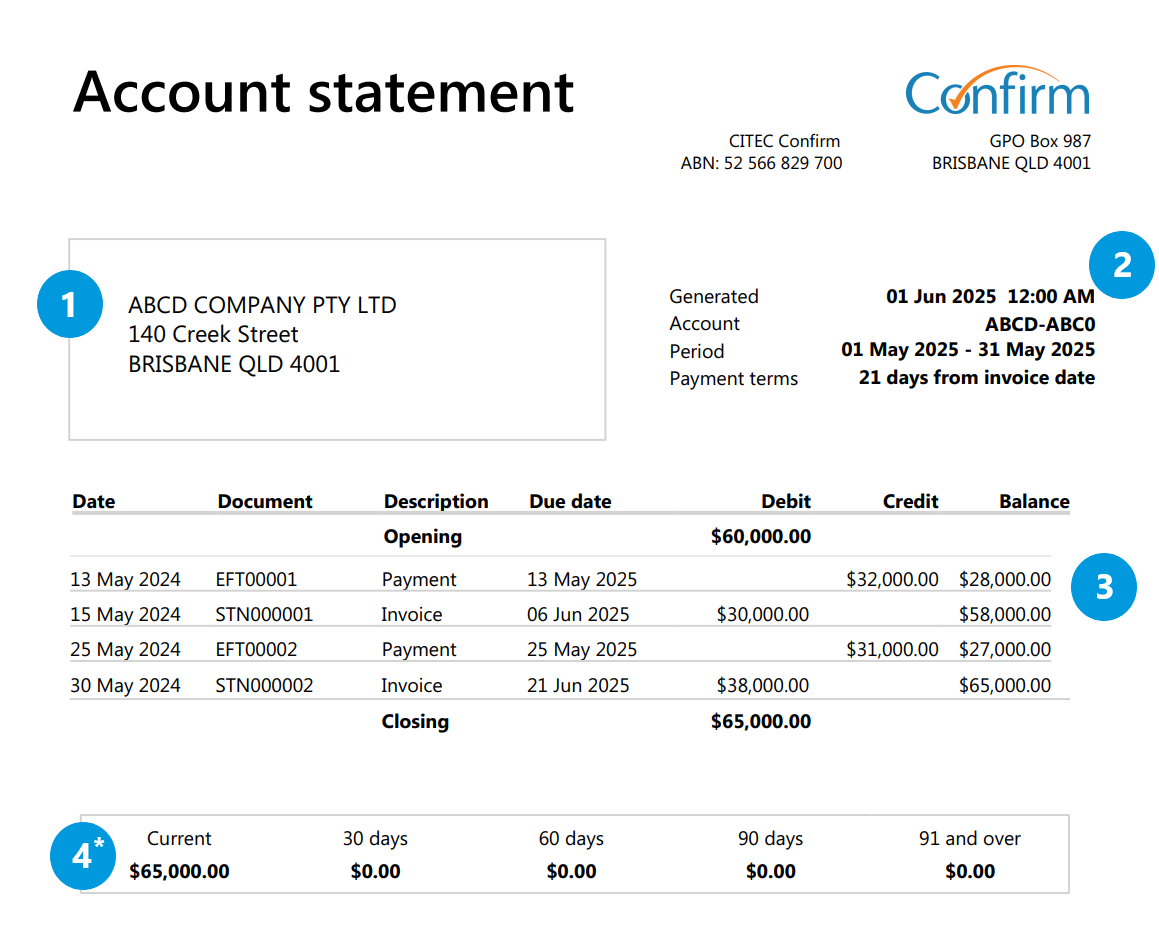Select generated date '01 Jun 2025 12:00 AM'
The width and height of the screenshot is (1159, 952).
coord(990,296)
